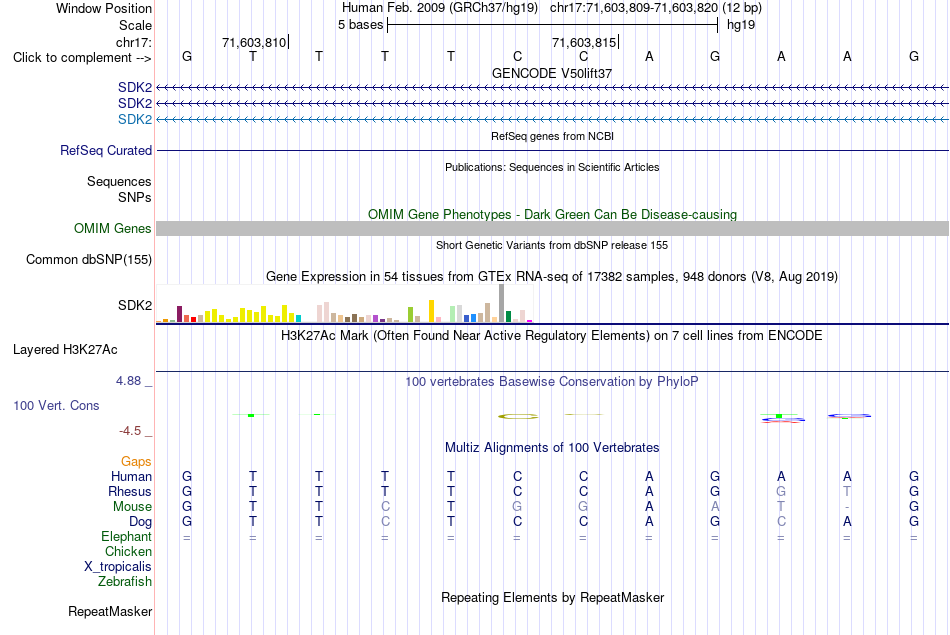Click the Layered H3K27Ac track label

[x=65, y=350]
